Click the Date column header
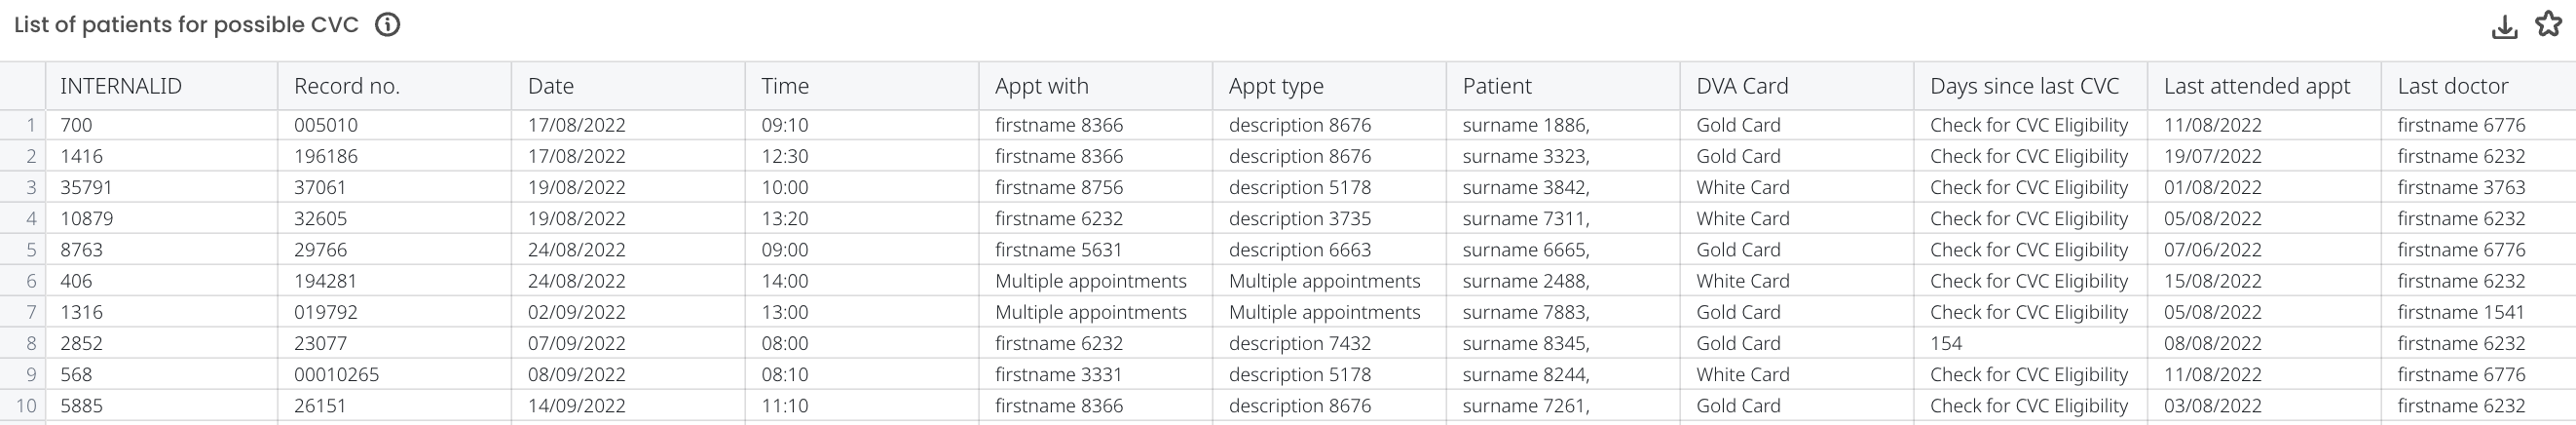2576x425 pixels. pyautogui.click(x=551, y=86)
